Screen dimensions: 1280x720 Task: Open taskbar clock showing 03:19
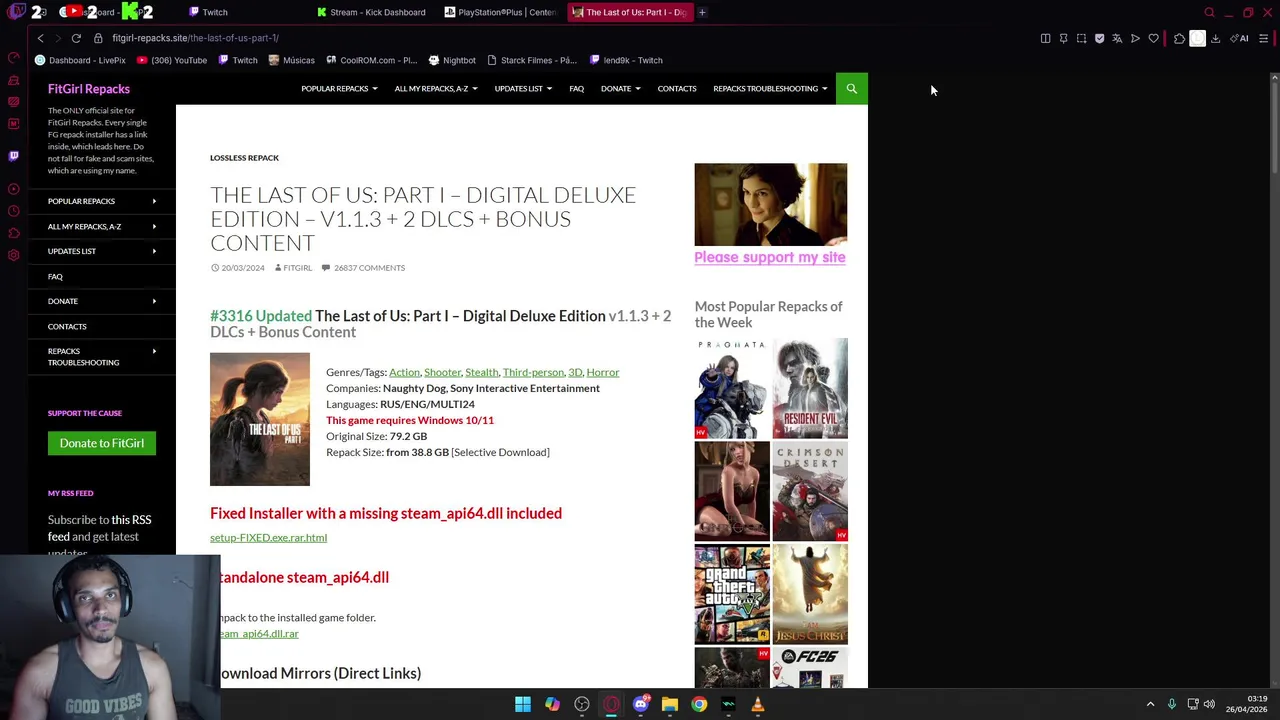1246,704
